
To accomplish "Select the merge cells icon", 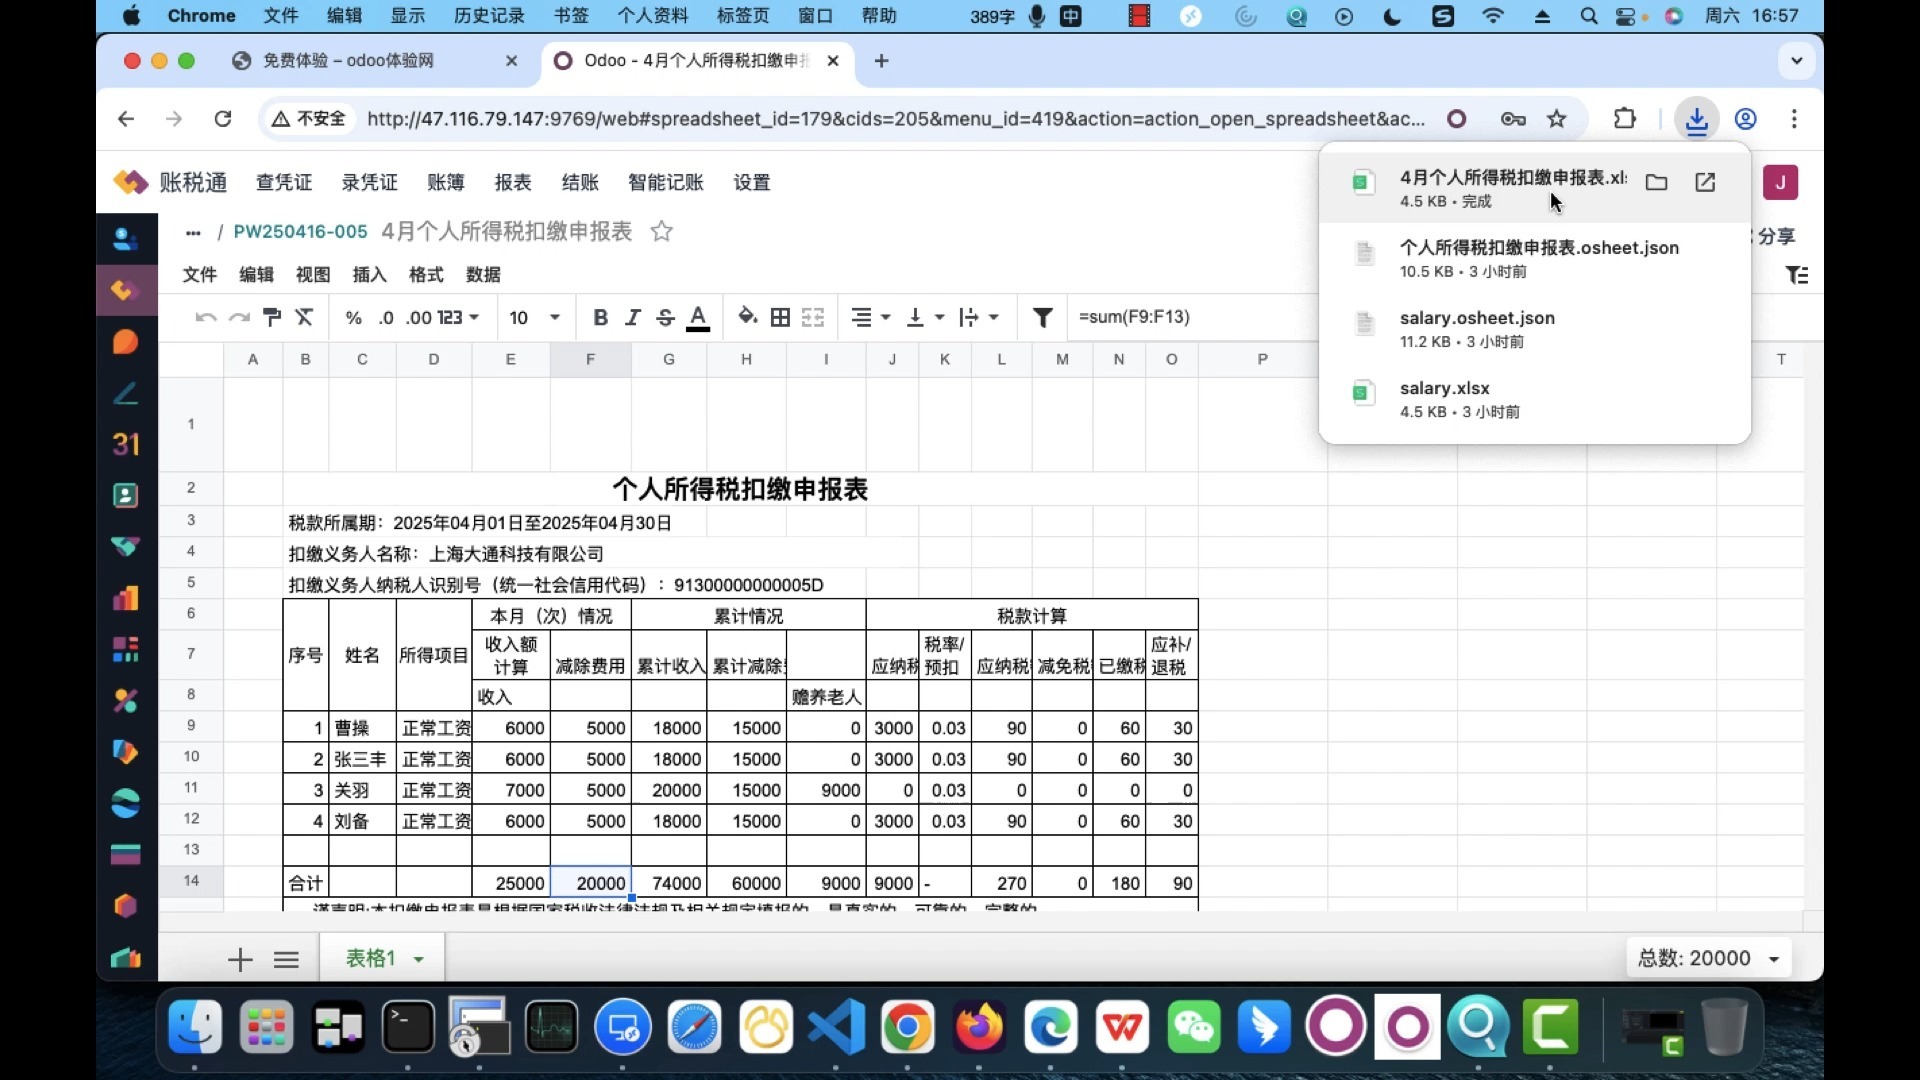I will click(x=812, y=317).
